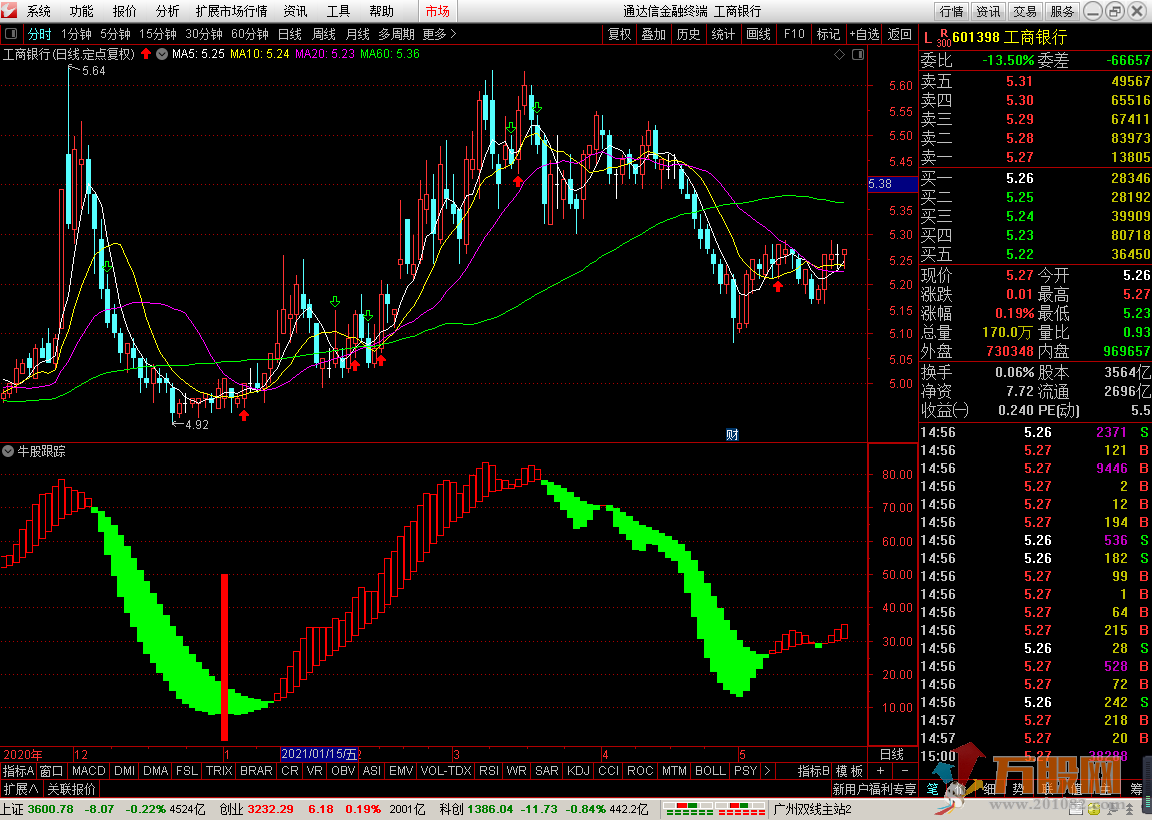Click the 交易 trade button

click(x=1025, y=11)
